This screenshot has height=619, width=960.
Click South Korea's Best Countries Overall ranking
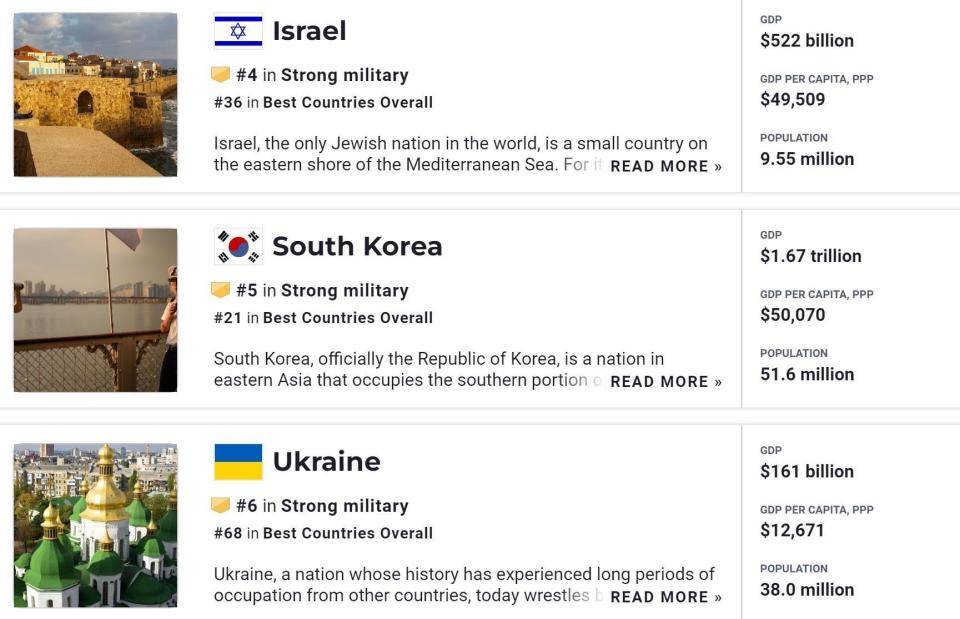pos(347,318)
